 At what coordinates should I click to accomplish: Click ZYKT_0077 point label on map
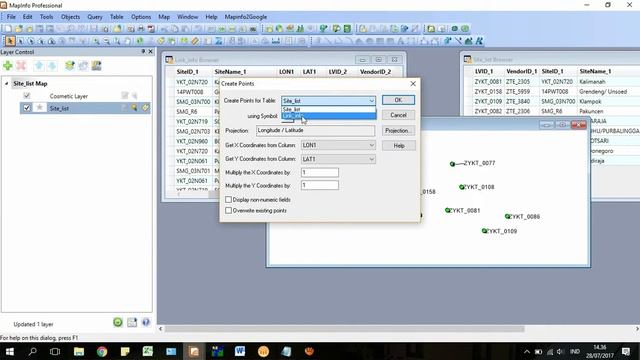click(x=480, y=163)
